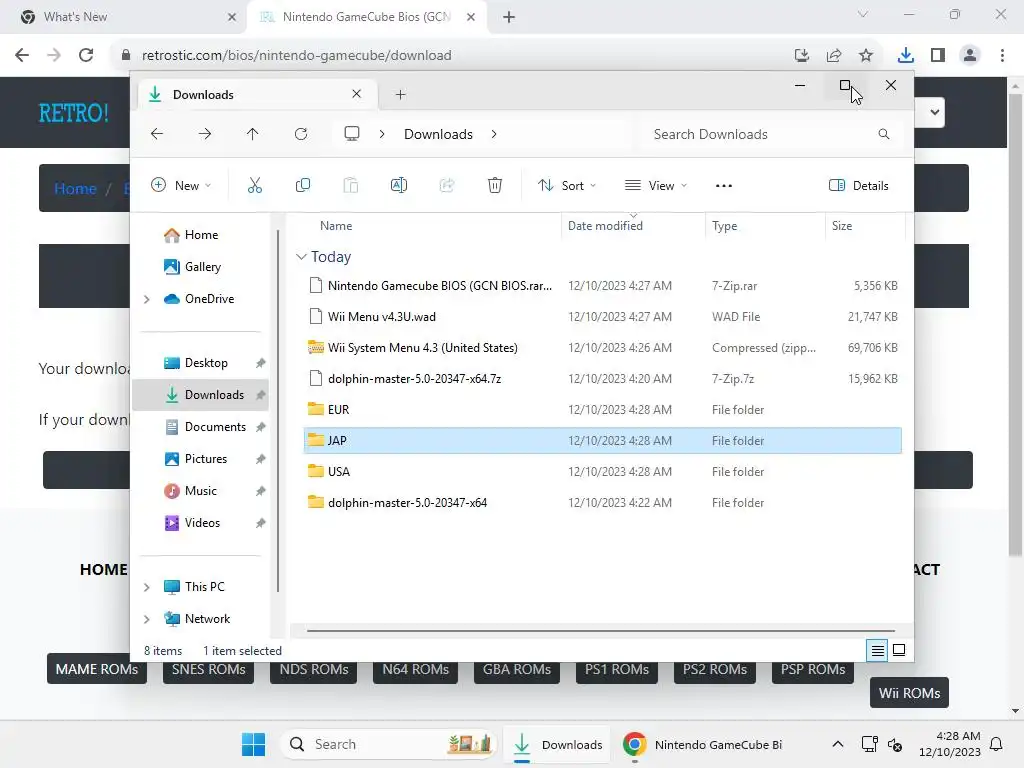The height and width of the screenshot is (768, 1024).
Task: Click the MAME ROMs button on webpage
Action: (97, 670)
